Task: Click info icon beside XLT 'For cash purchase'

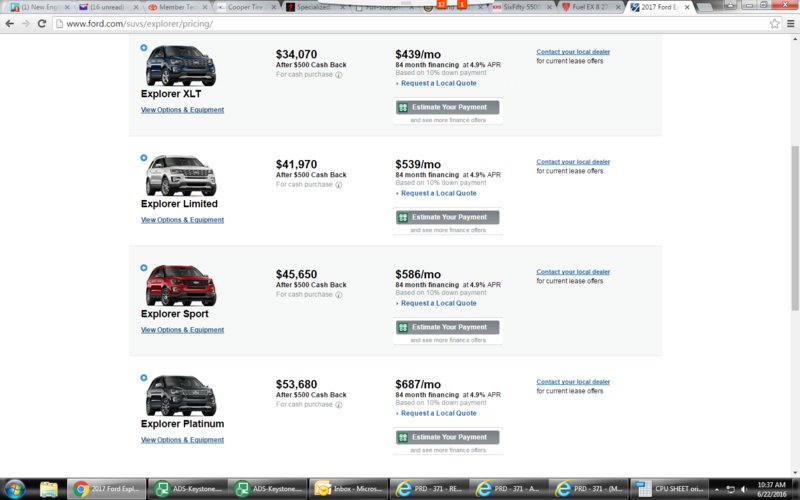Action: click(339, 75)
